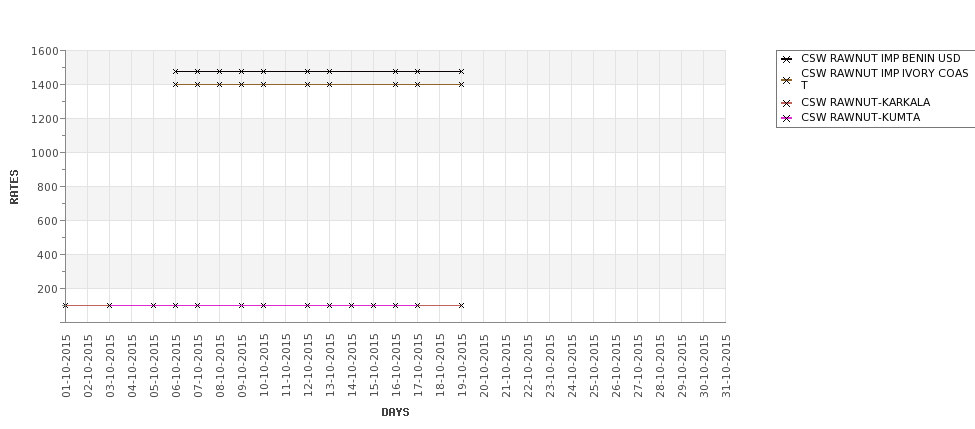975x429 pixels.
Task: Click the 1600 value on the RATES axis
Action: (x=44, y=51)
